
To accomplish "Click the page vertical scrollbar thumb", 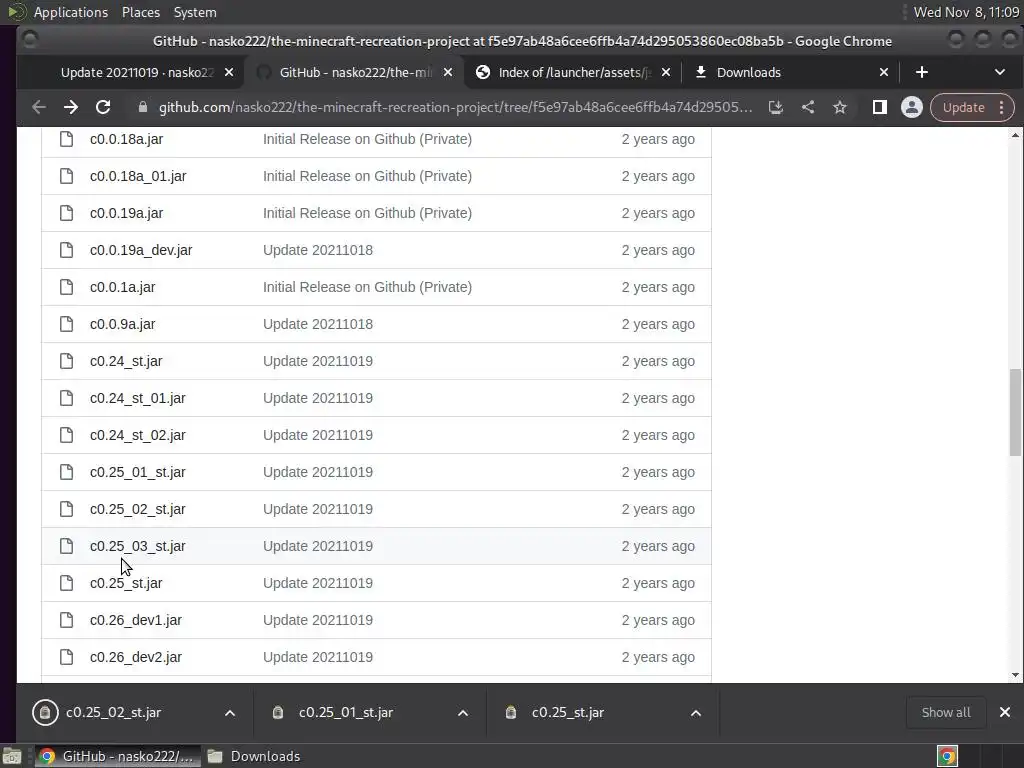I will (1015, 413).
